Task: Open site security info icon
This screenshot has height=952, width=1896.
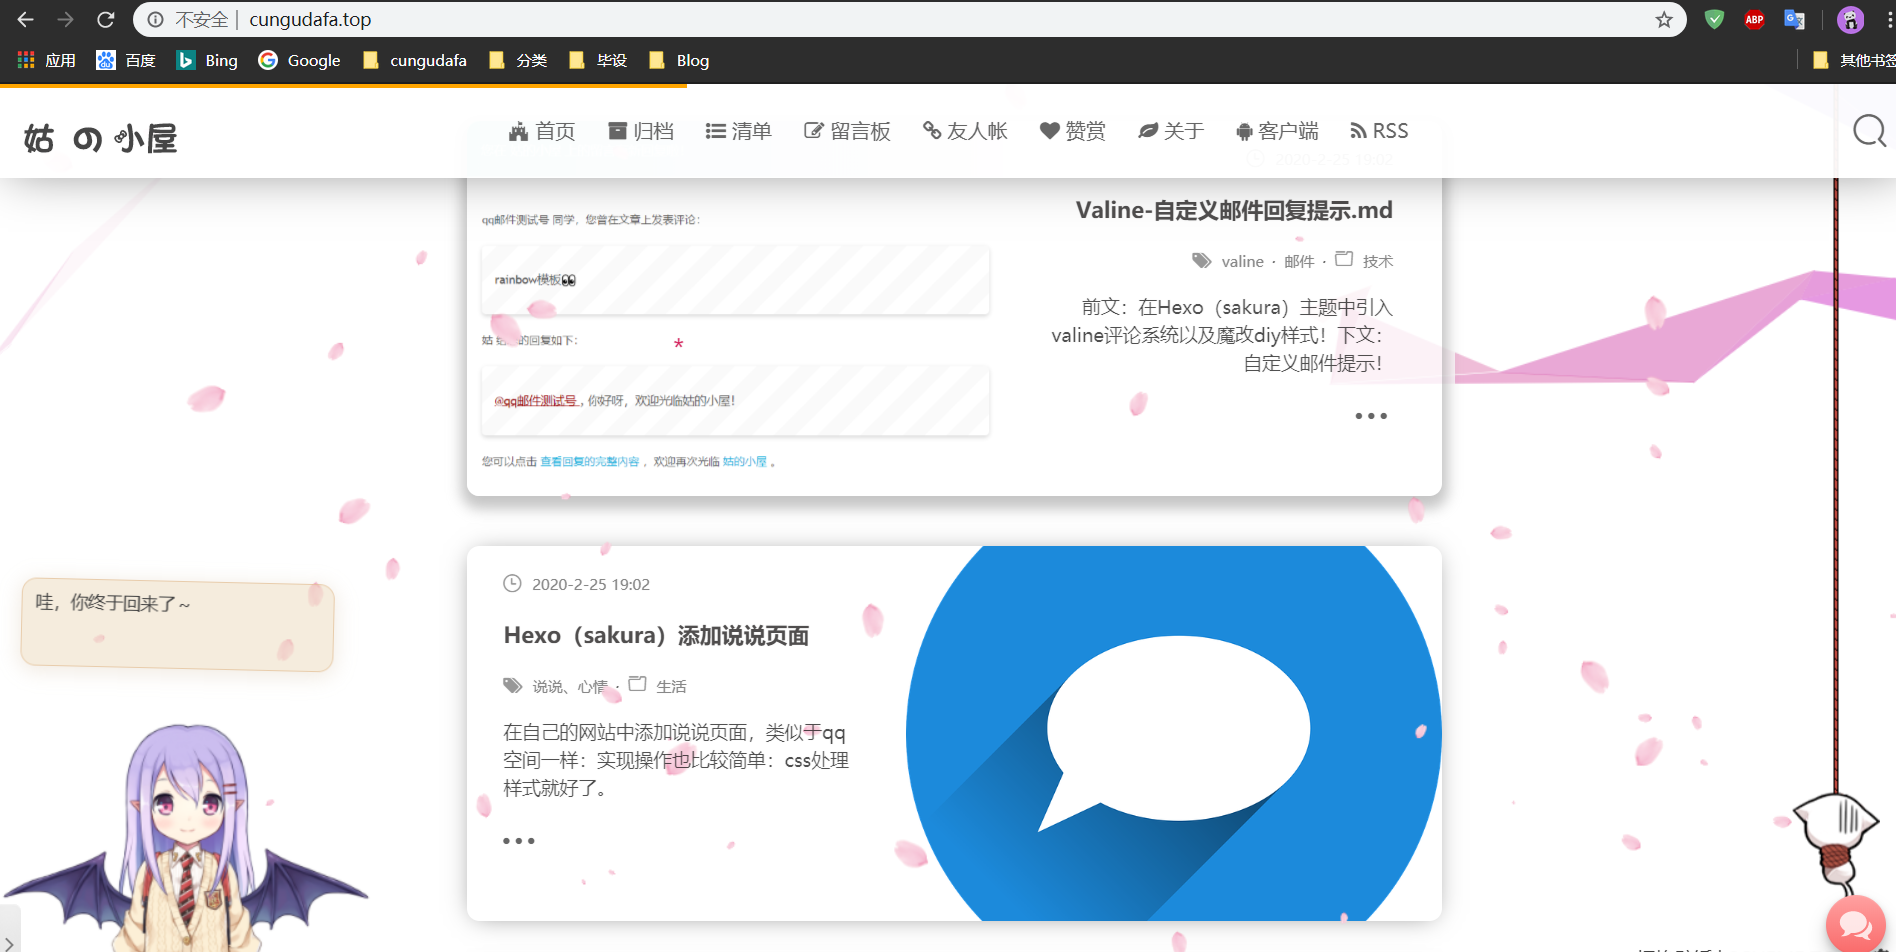Action: point(155,19)
